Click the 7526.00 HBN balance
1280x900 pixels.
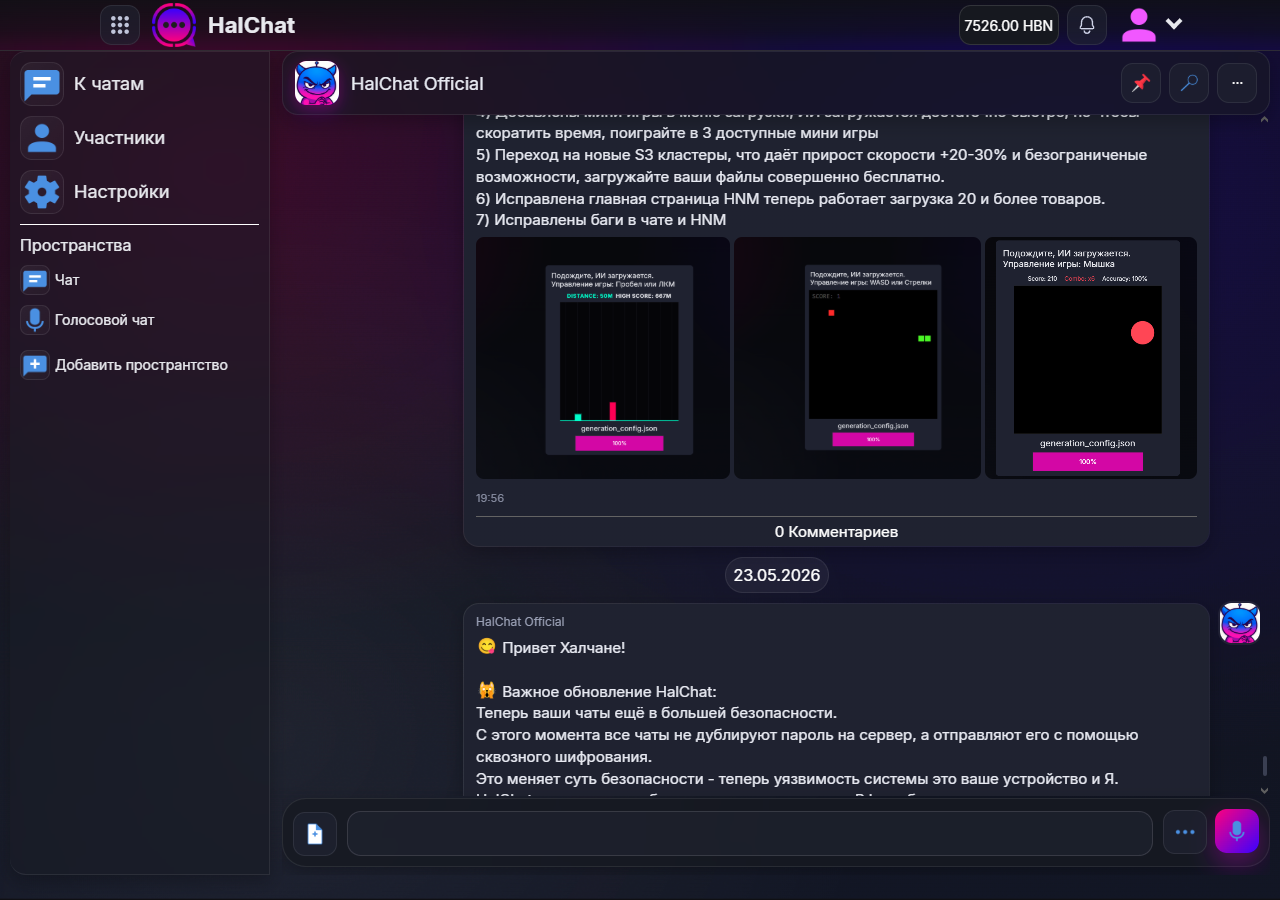pyautogui.click(x=1008, y=25)
